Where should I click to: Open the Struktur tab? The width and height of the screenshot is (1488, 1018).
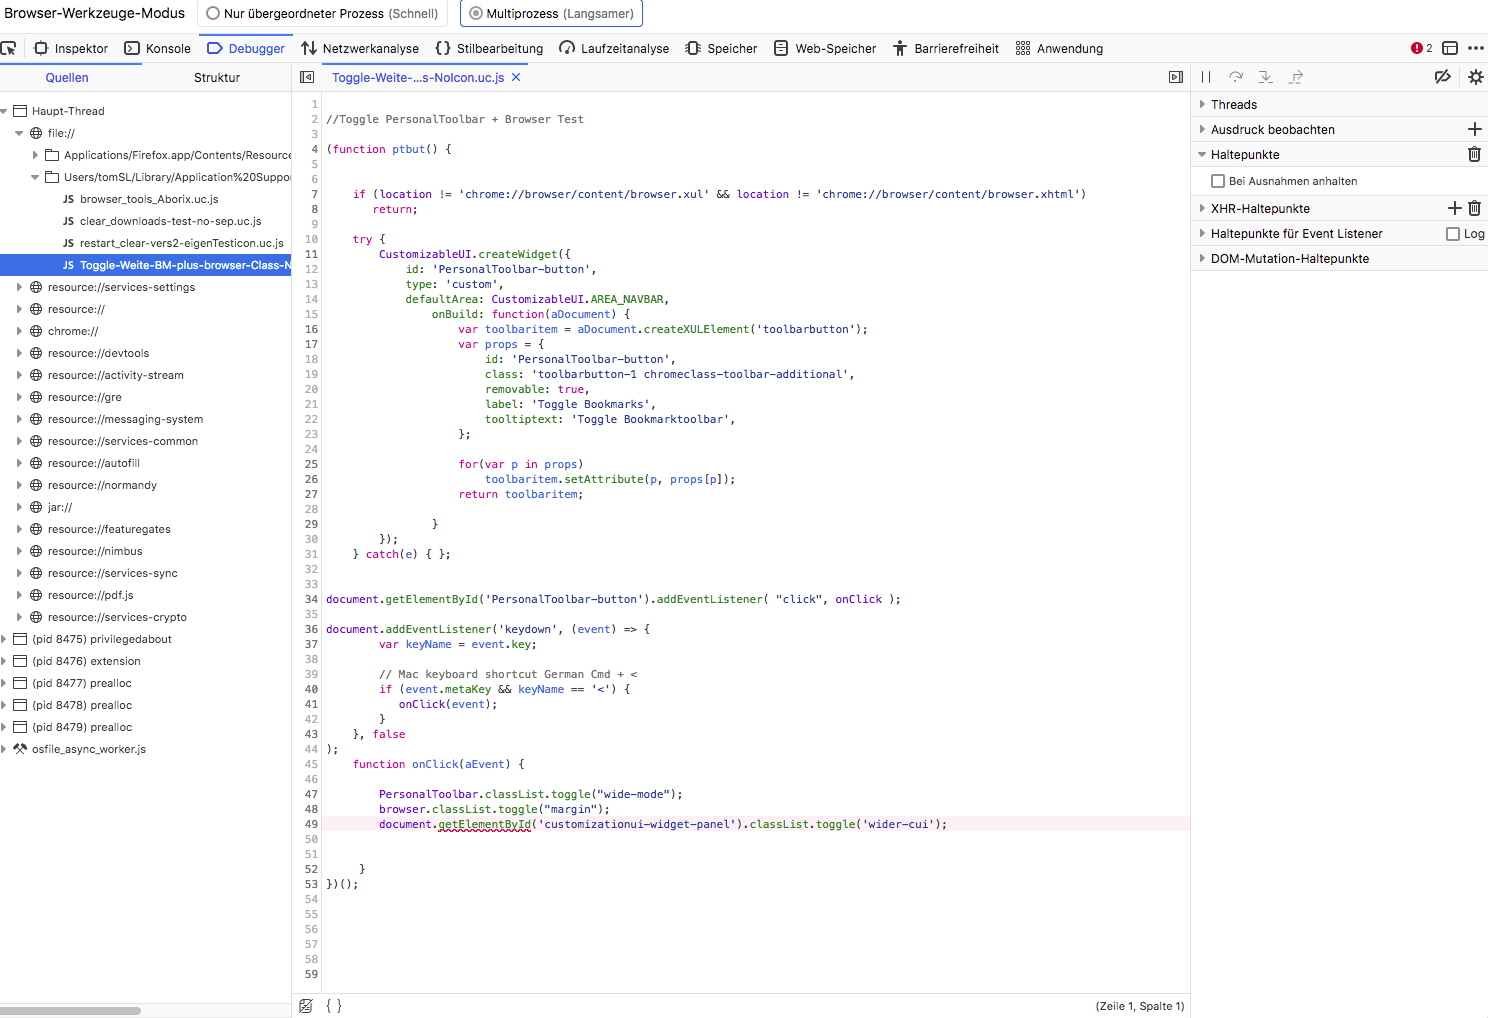click(216, 78)
